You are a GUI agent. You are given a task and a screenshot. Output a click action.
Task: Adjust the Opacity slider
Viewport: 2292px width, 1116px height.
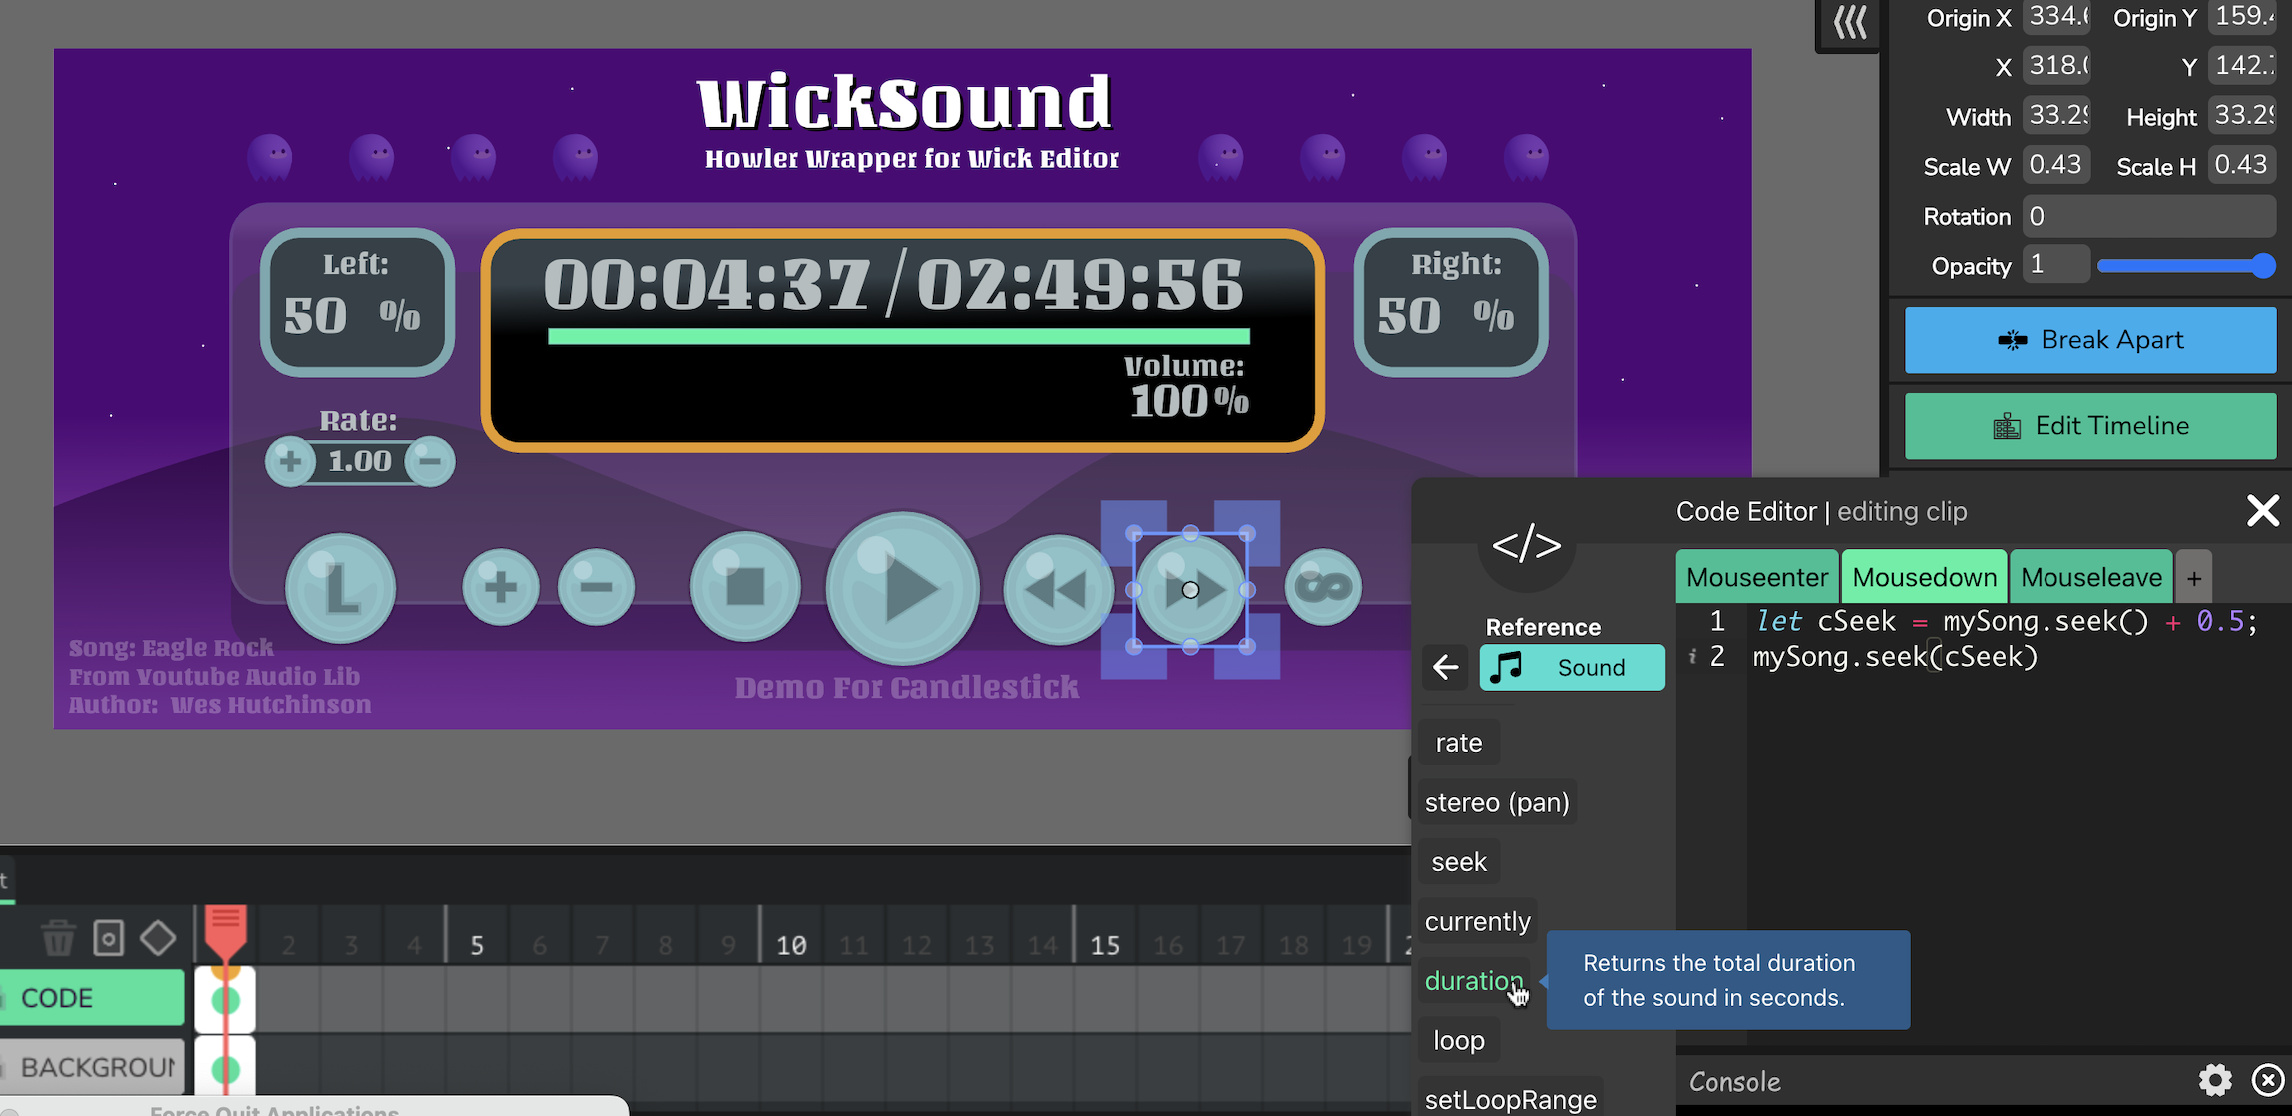click(x=2186, y=265)
